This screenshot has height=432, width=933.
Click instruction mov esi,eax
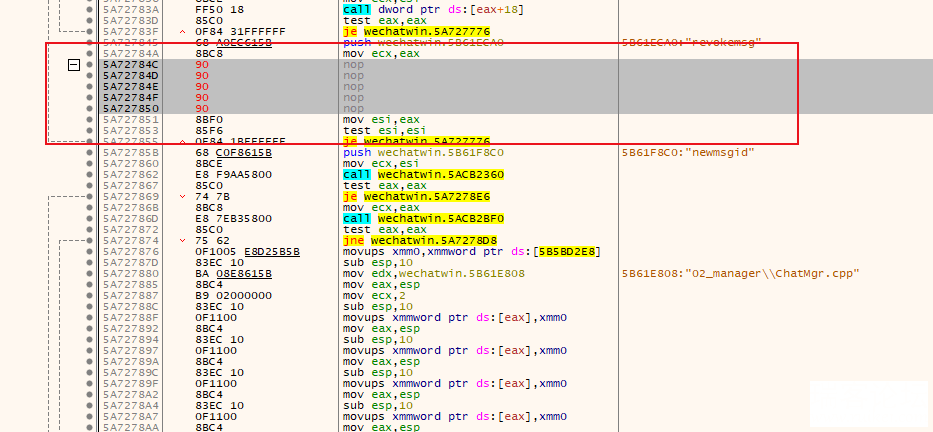pyautogui.click(x=381, y=120)
